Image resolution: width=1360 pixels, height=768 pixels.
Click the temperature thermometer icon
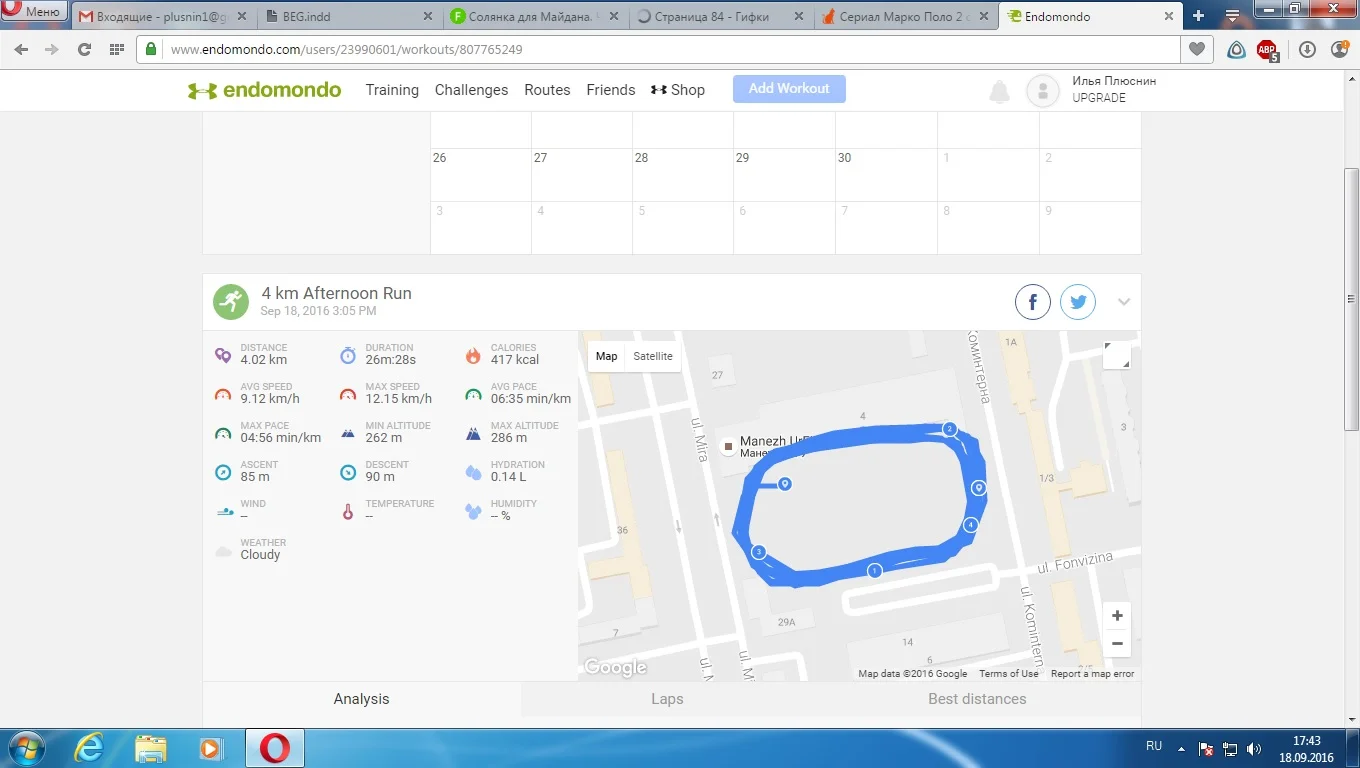pos(348,511)
